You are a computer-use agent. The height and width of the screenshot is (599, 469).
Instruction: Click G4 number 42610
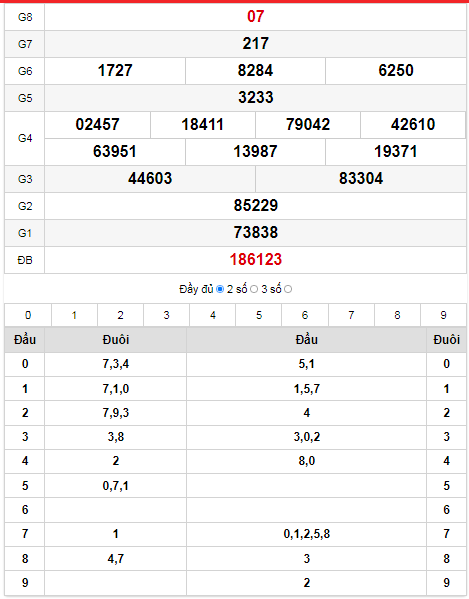(x=413, y=125)
